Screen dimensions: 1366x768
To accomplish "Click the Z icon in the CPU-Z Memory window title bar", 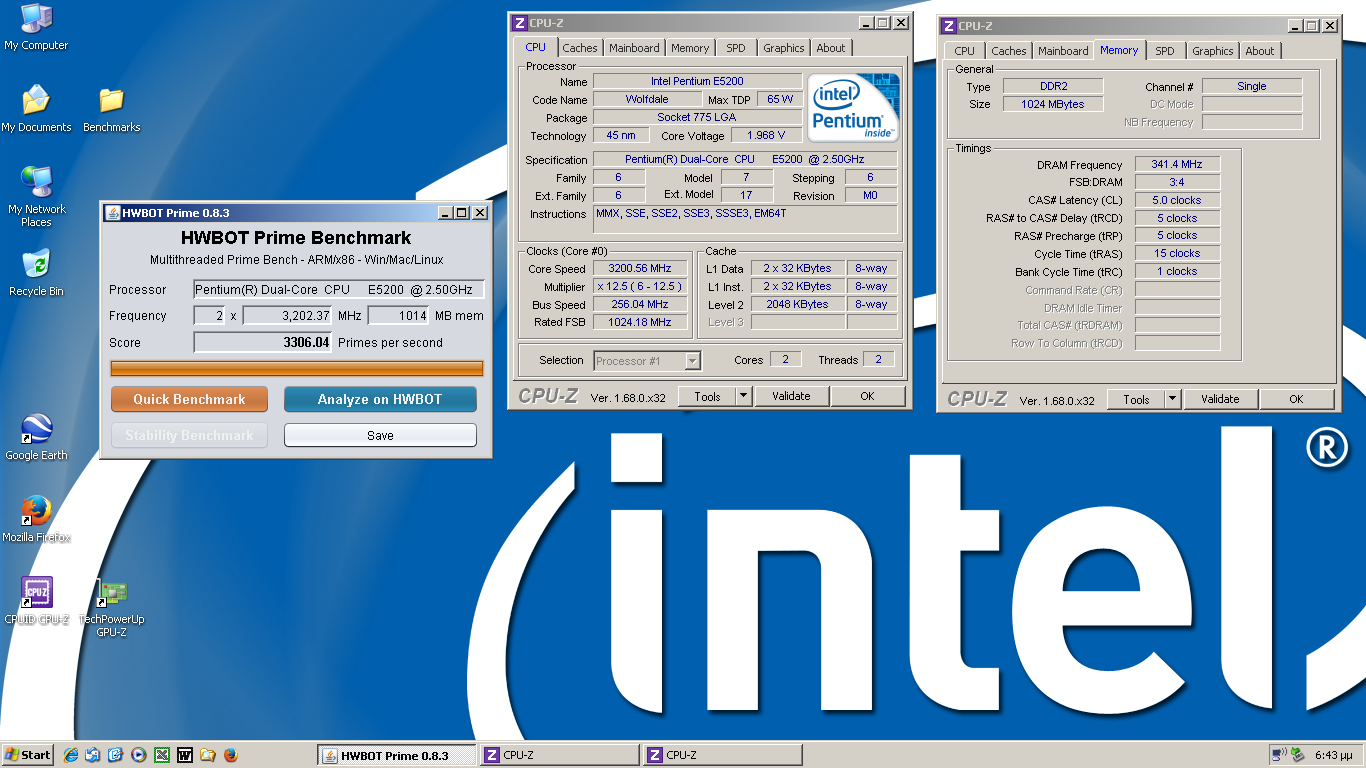I will click(948, 26).
